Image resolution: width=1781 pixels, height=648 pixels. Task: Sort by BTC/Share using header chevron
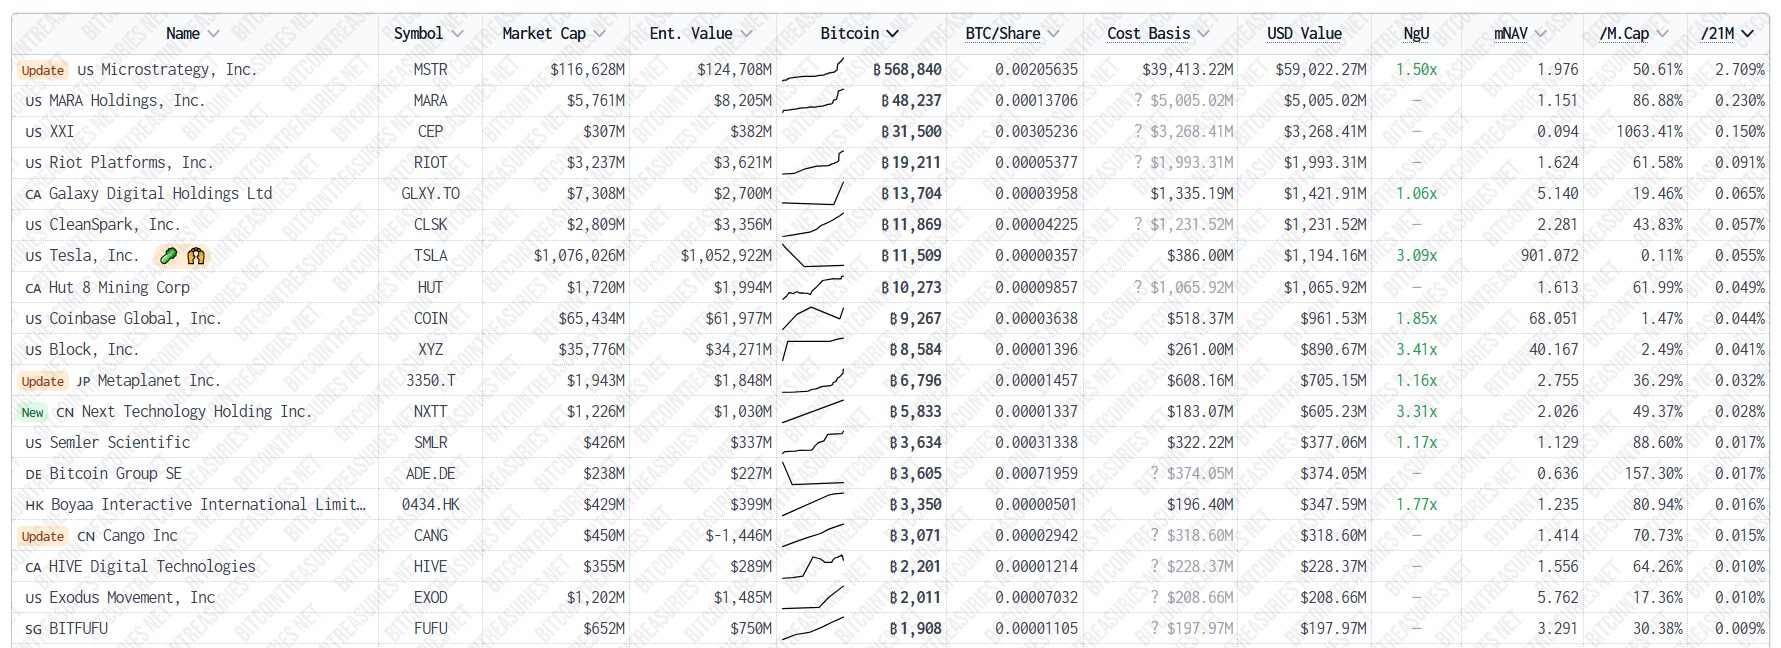(x=1053, y=34)
